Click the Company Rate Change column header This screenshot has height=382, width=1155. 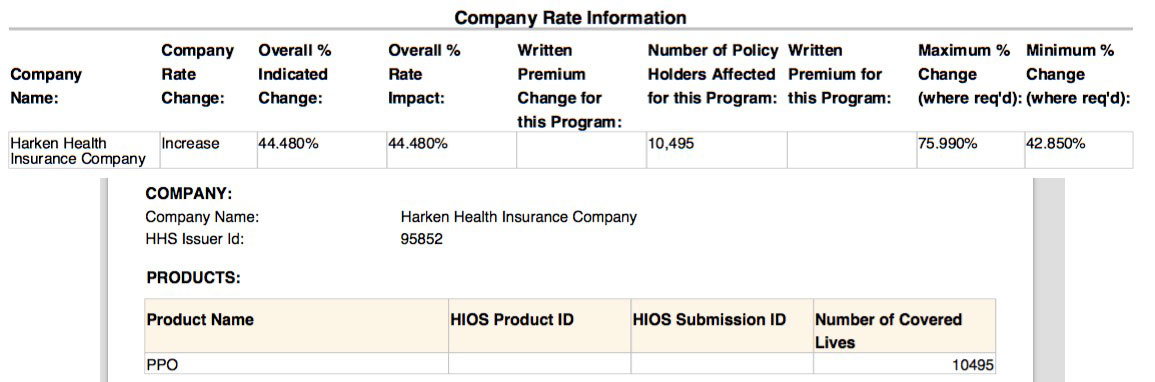tap(197, 74)
